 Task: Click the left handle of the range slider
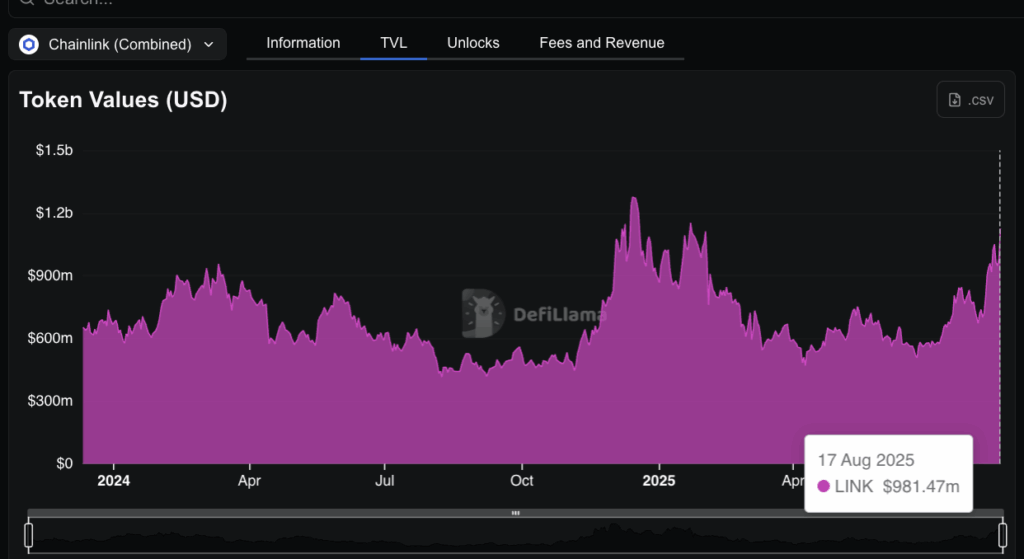click(28, 535)
